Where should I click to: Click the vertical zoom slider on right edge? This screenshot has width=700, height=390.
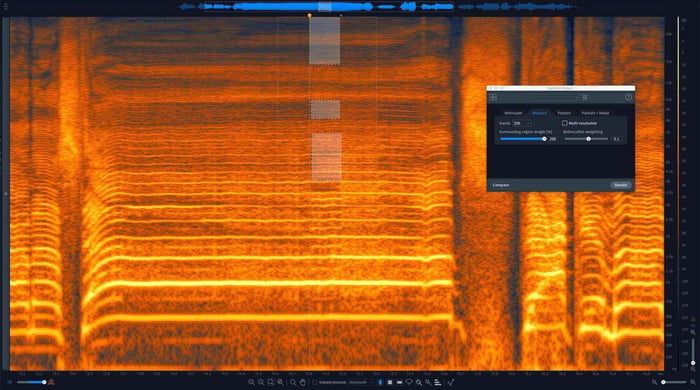pos(693,352)
